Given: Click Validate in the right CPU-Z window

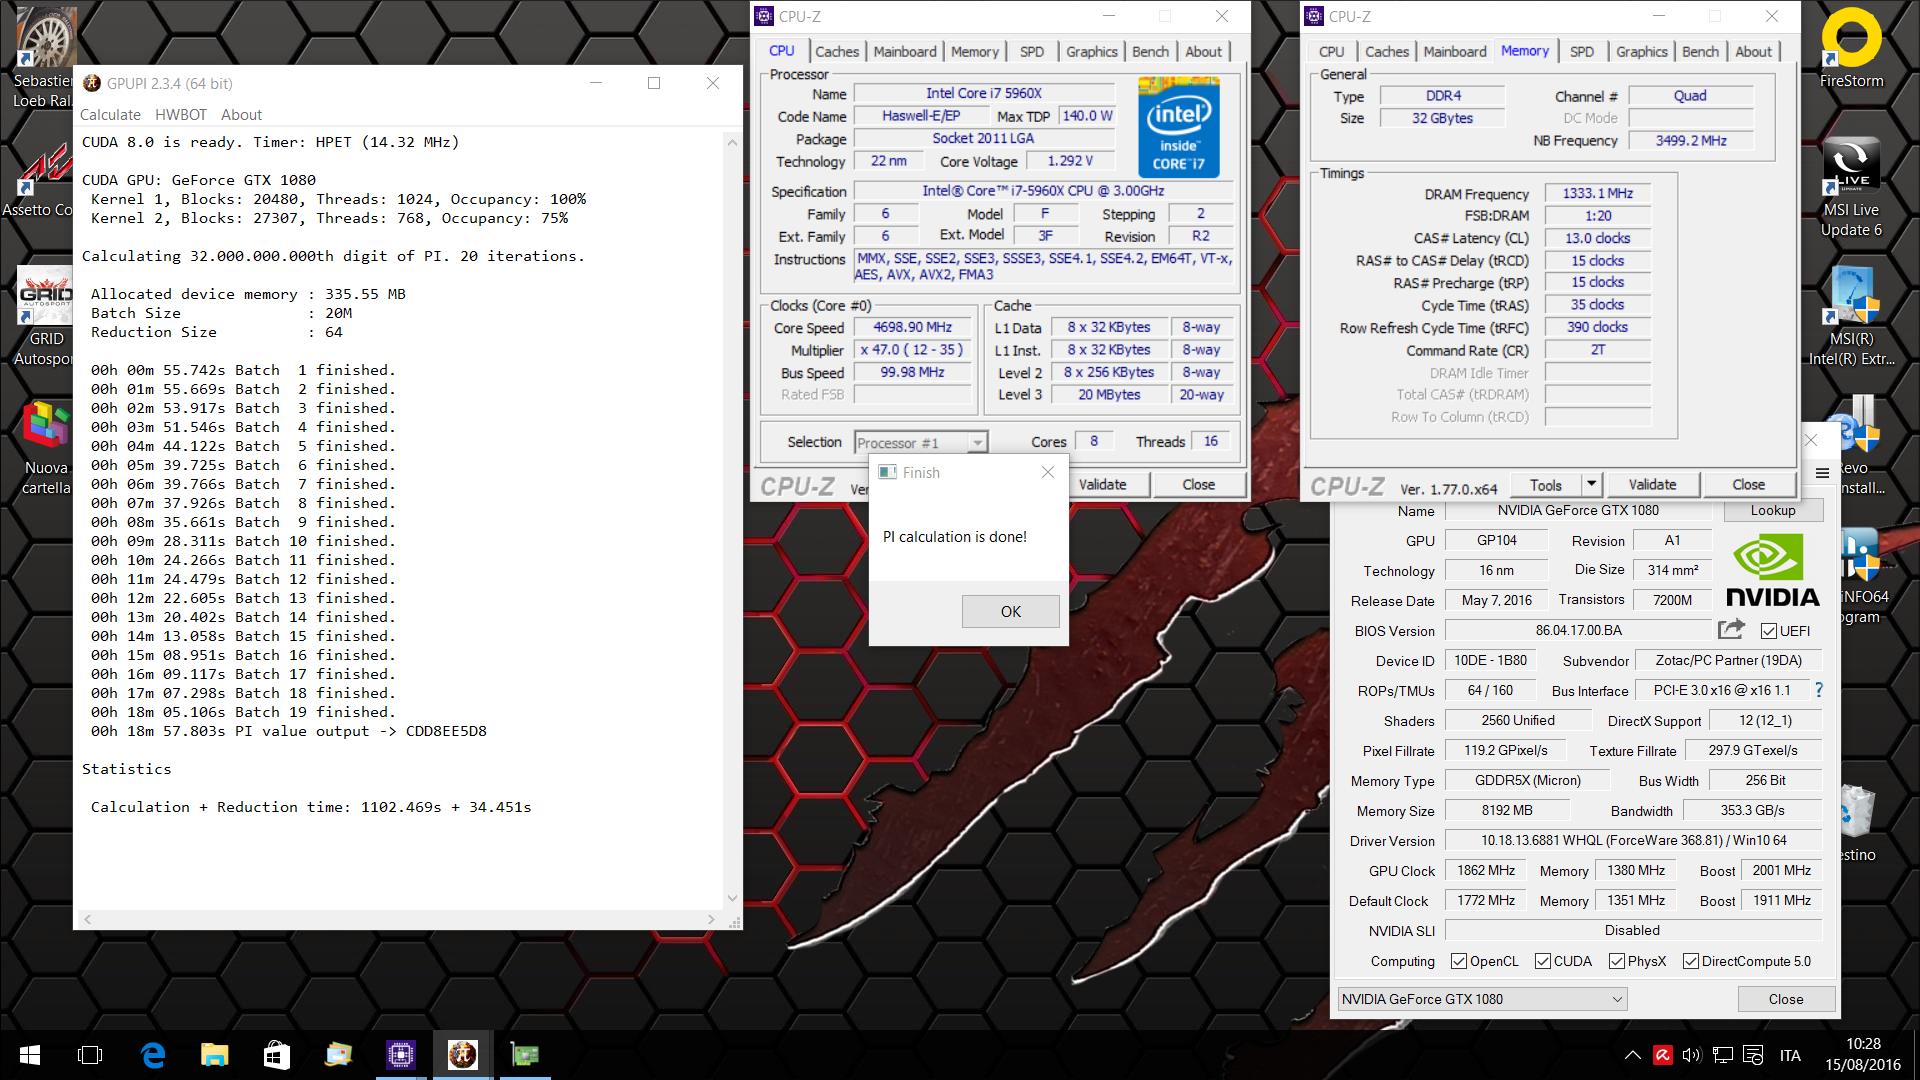Looking at the screenshot, I should (x=1652, y=484).
